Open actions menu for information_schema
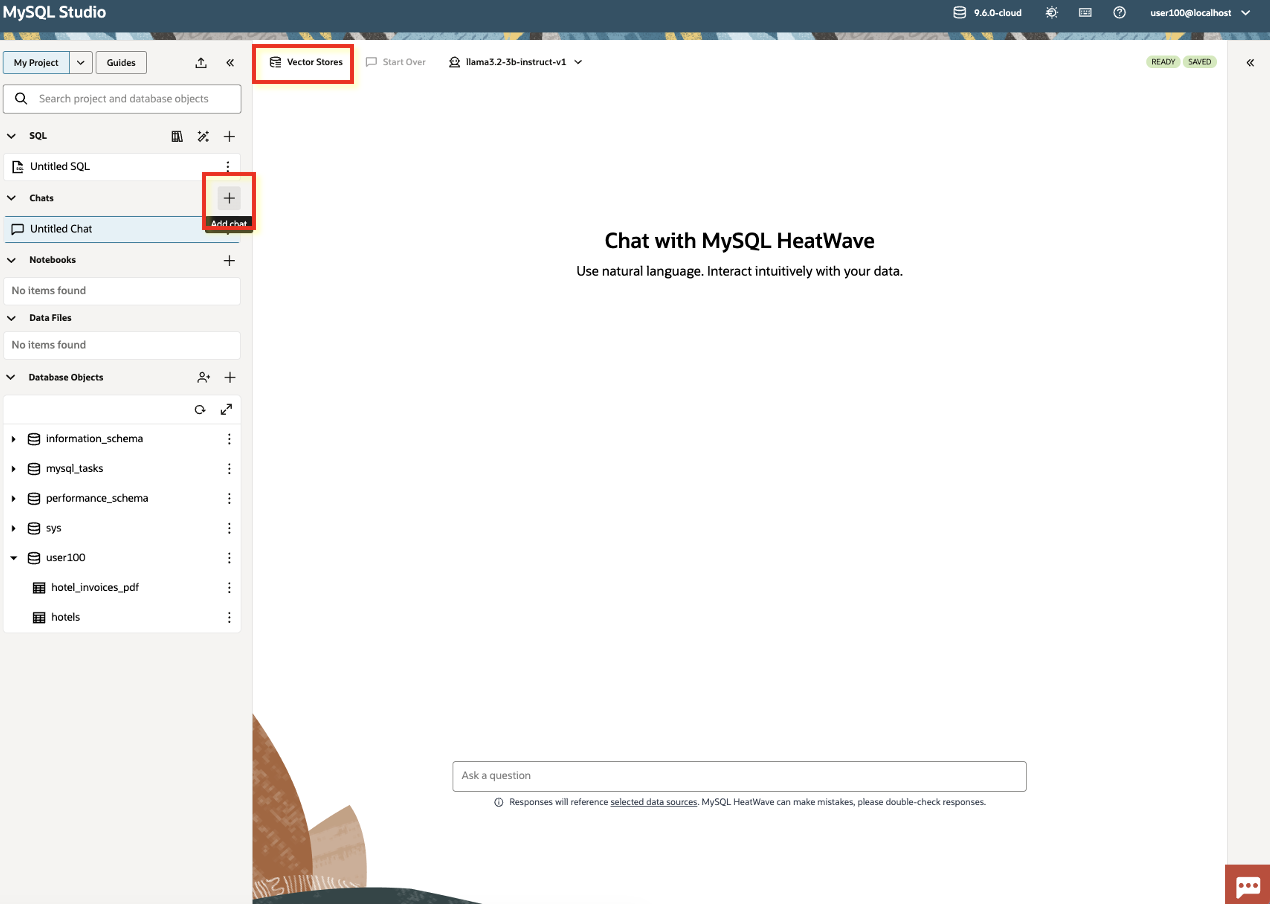This screenshot has height=904, width=1270. (x=229, y=439)
